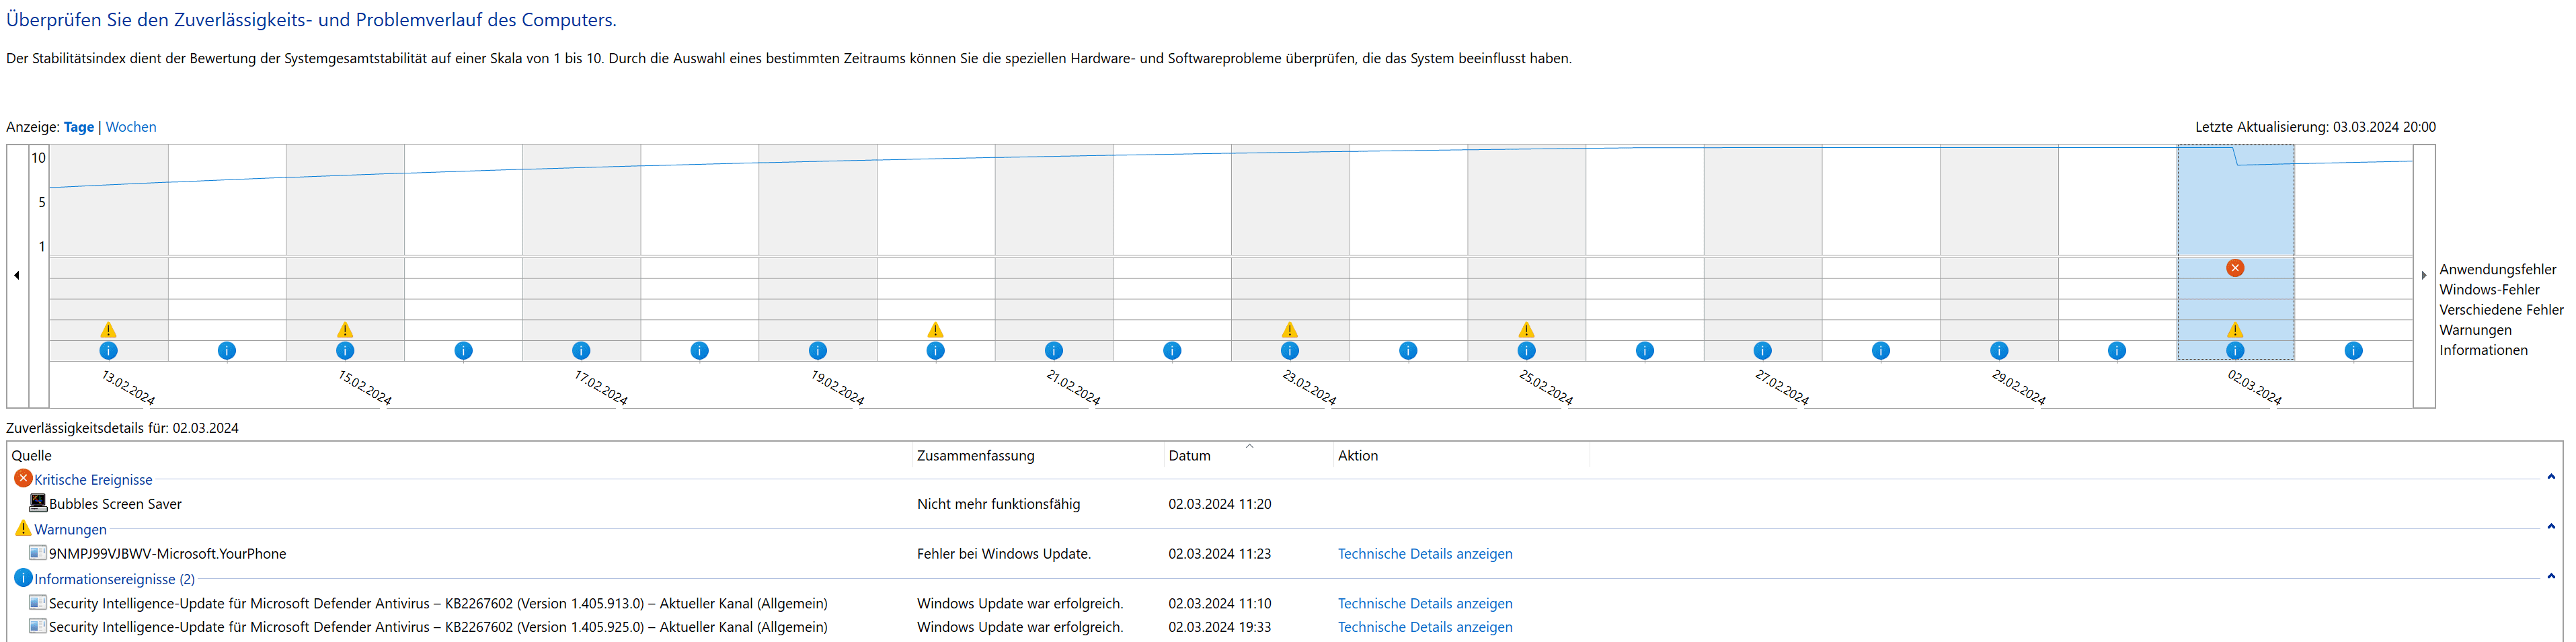Click the information icon for 21.02.2024
The height and width of the screenshot is (642, 2576).
tap(1054, 351)
